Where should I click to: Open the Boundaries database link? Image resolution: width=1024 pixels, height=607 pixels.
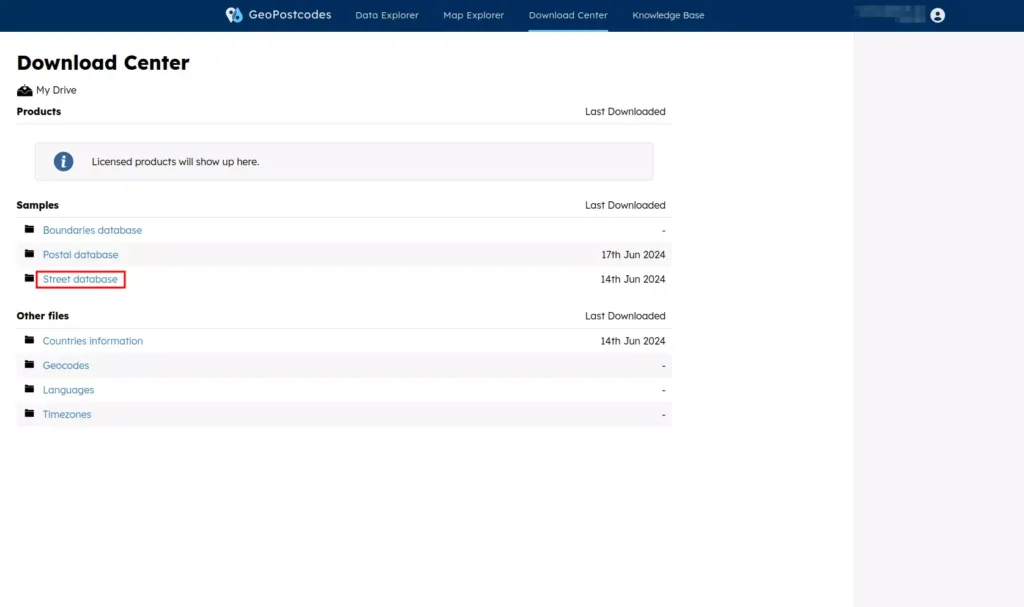92,230
